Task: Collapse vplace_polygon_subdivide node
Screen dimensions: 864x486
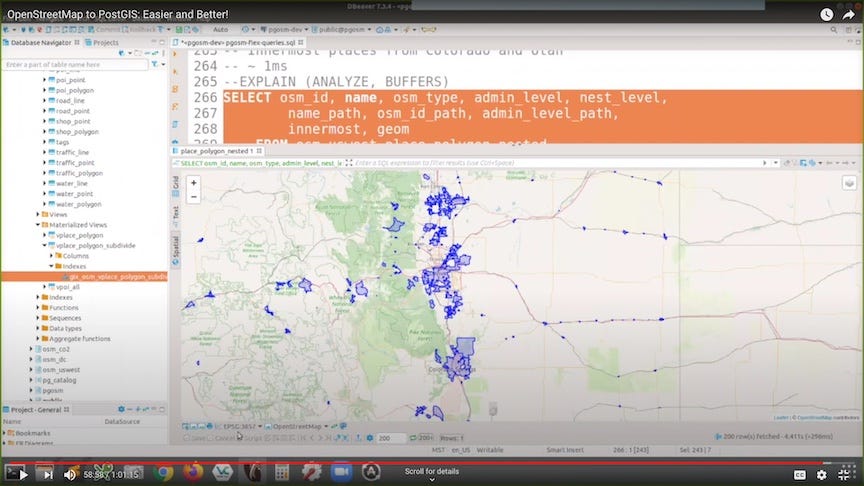Action: [45, 246]
